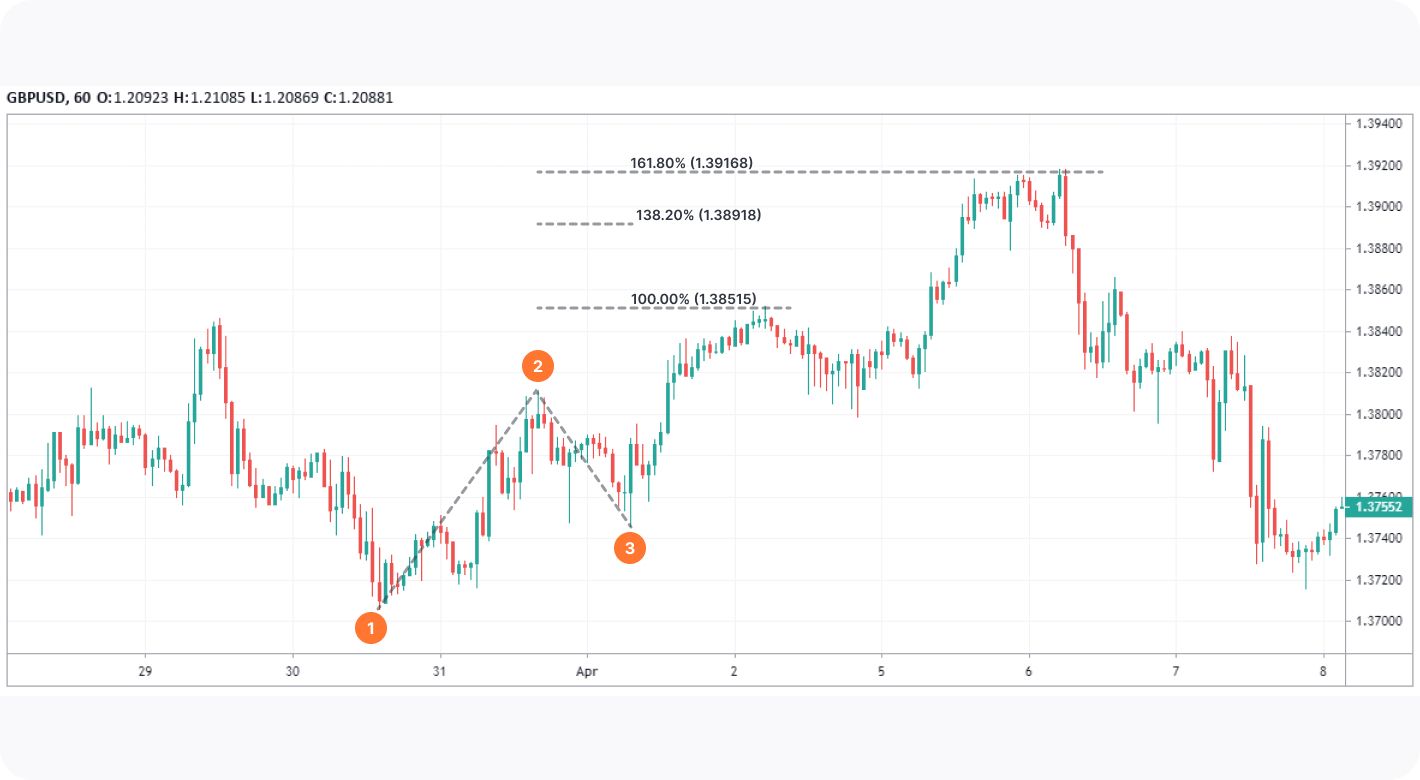This screenshot has width=1420, height=780.
Task: Click the 138.20% (1.38918) level label
Action: coord(698,215)
